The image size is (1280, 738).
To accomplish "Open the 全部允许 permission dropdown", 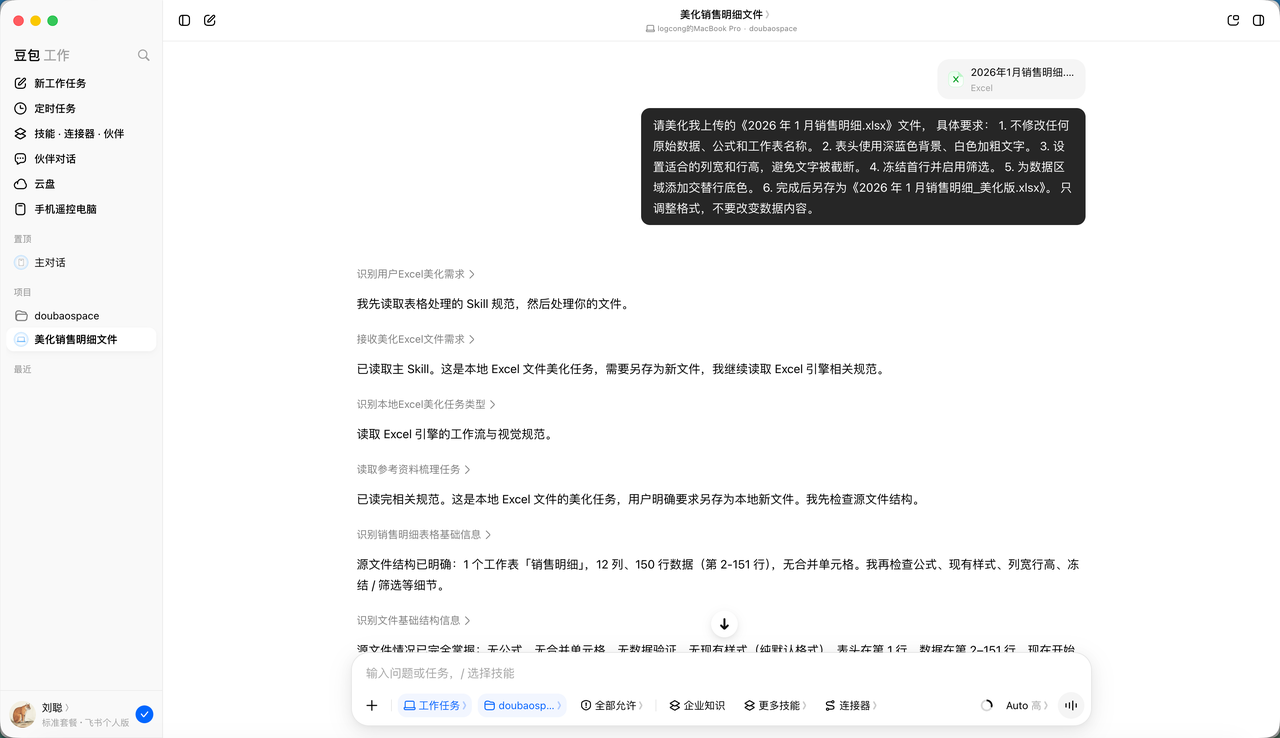I will click(x=612, y=705).
